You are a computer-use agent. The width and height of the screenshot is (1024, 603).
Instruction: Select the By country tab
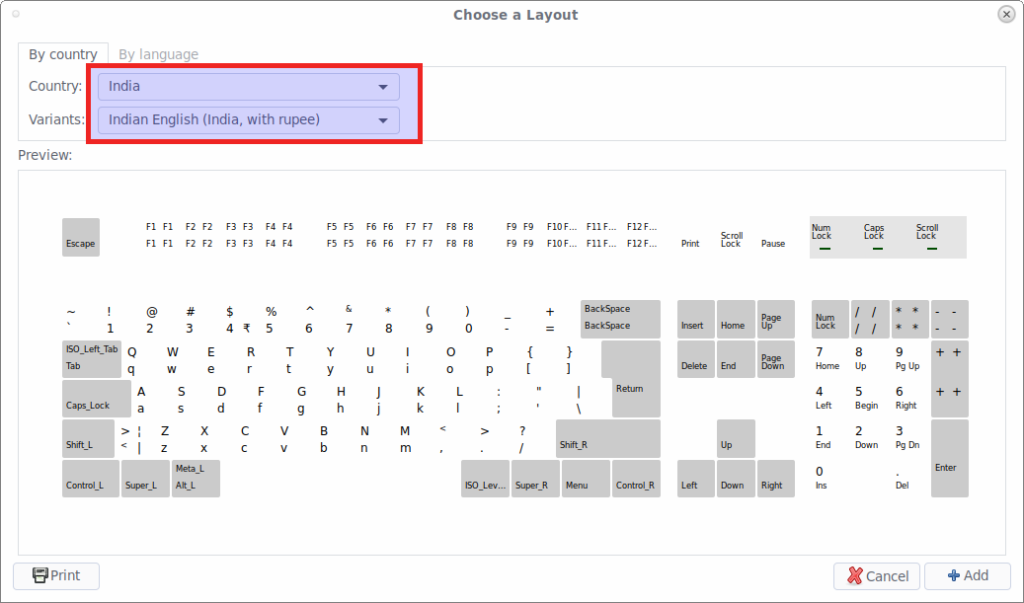pos(63,54)
